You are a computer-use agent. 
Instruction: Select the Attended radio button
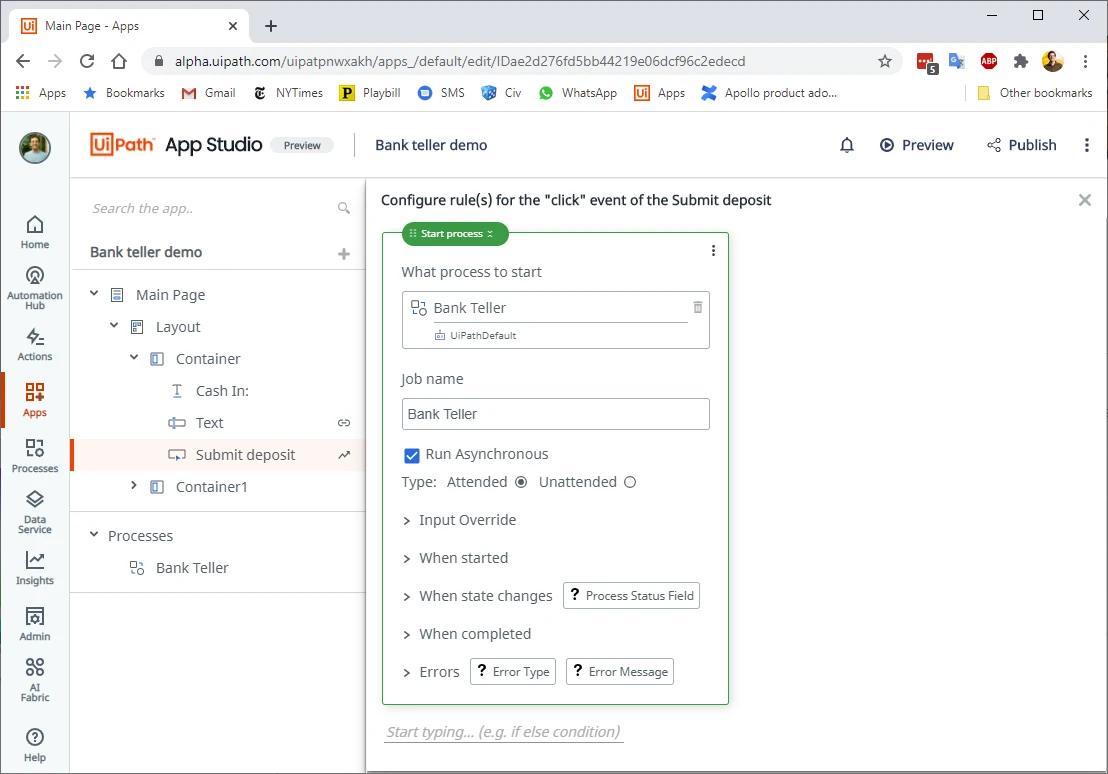(x=521, y=482)
